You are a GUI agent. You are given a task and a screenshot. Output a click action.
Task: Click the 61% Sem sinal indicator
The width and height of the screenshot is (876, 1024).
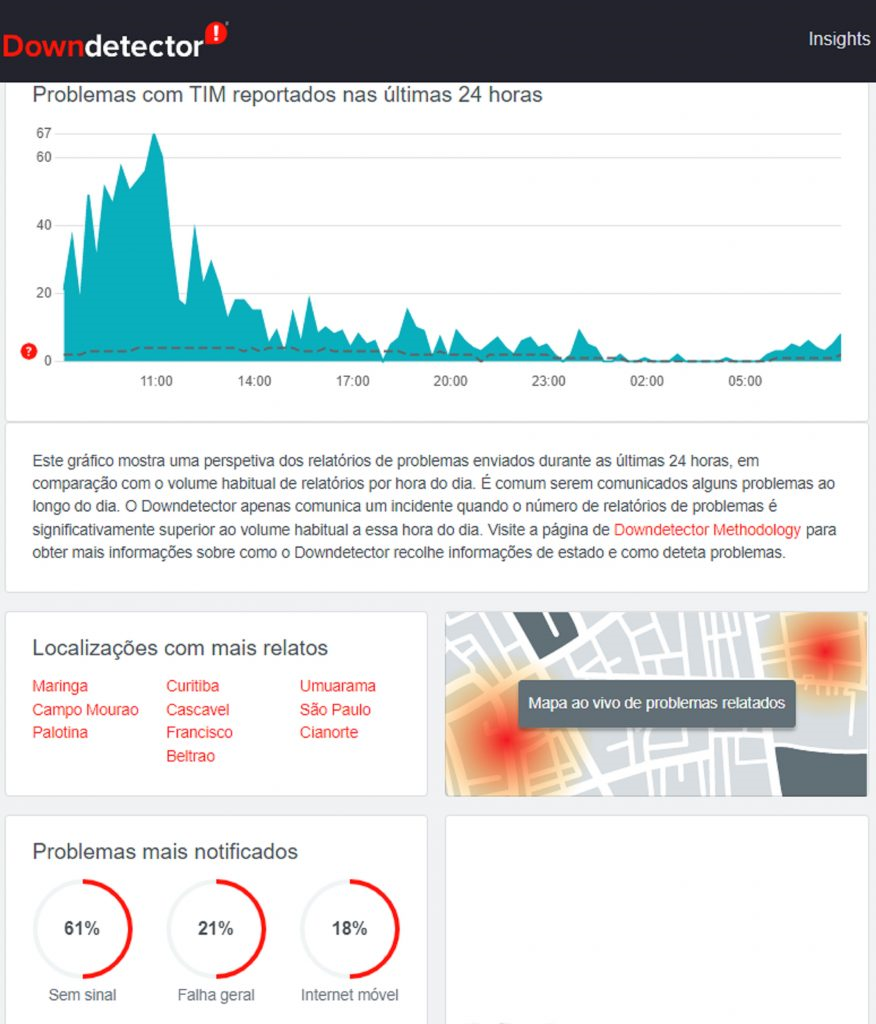pos(82,929)
